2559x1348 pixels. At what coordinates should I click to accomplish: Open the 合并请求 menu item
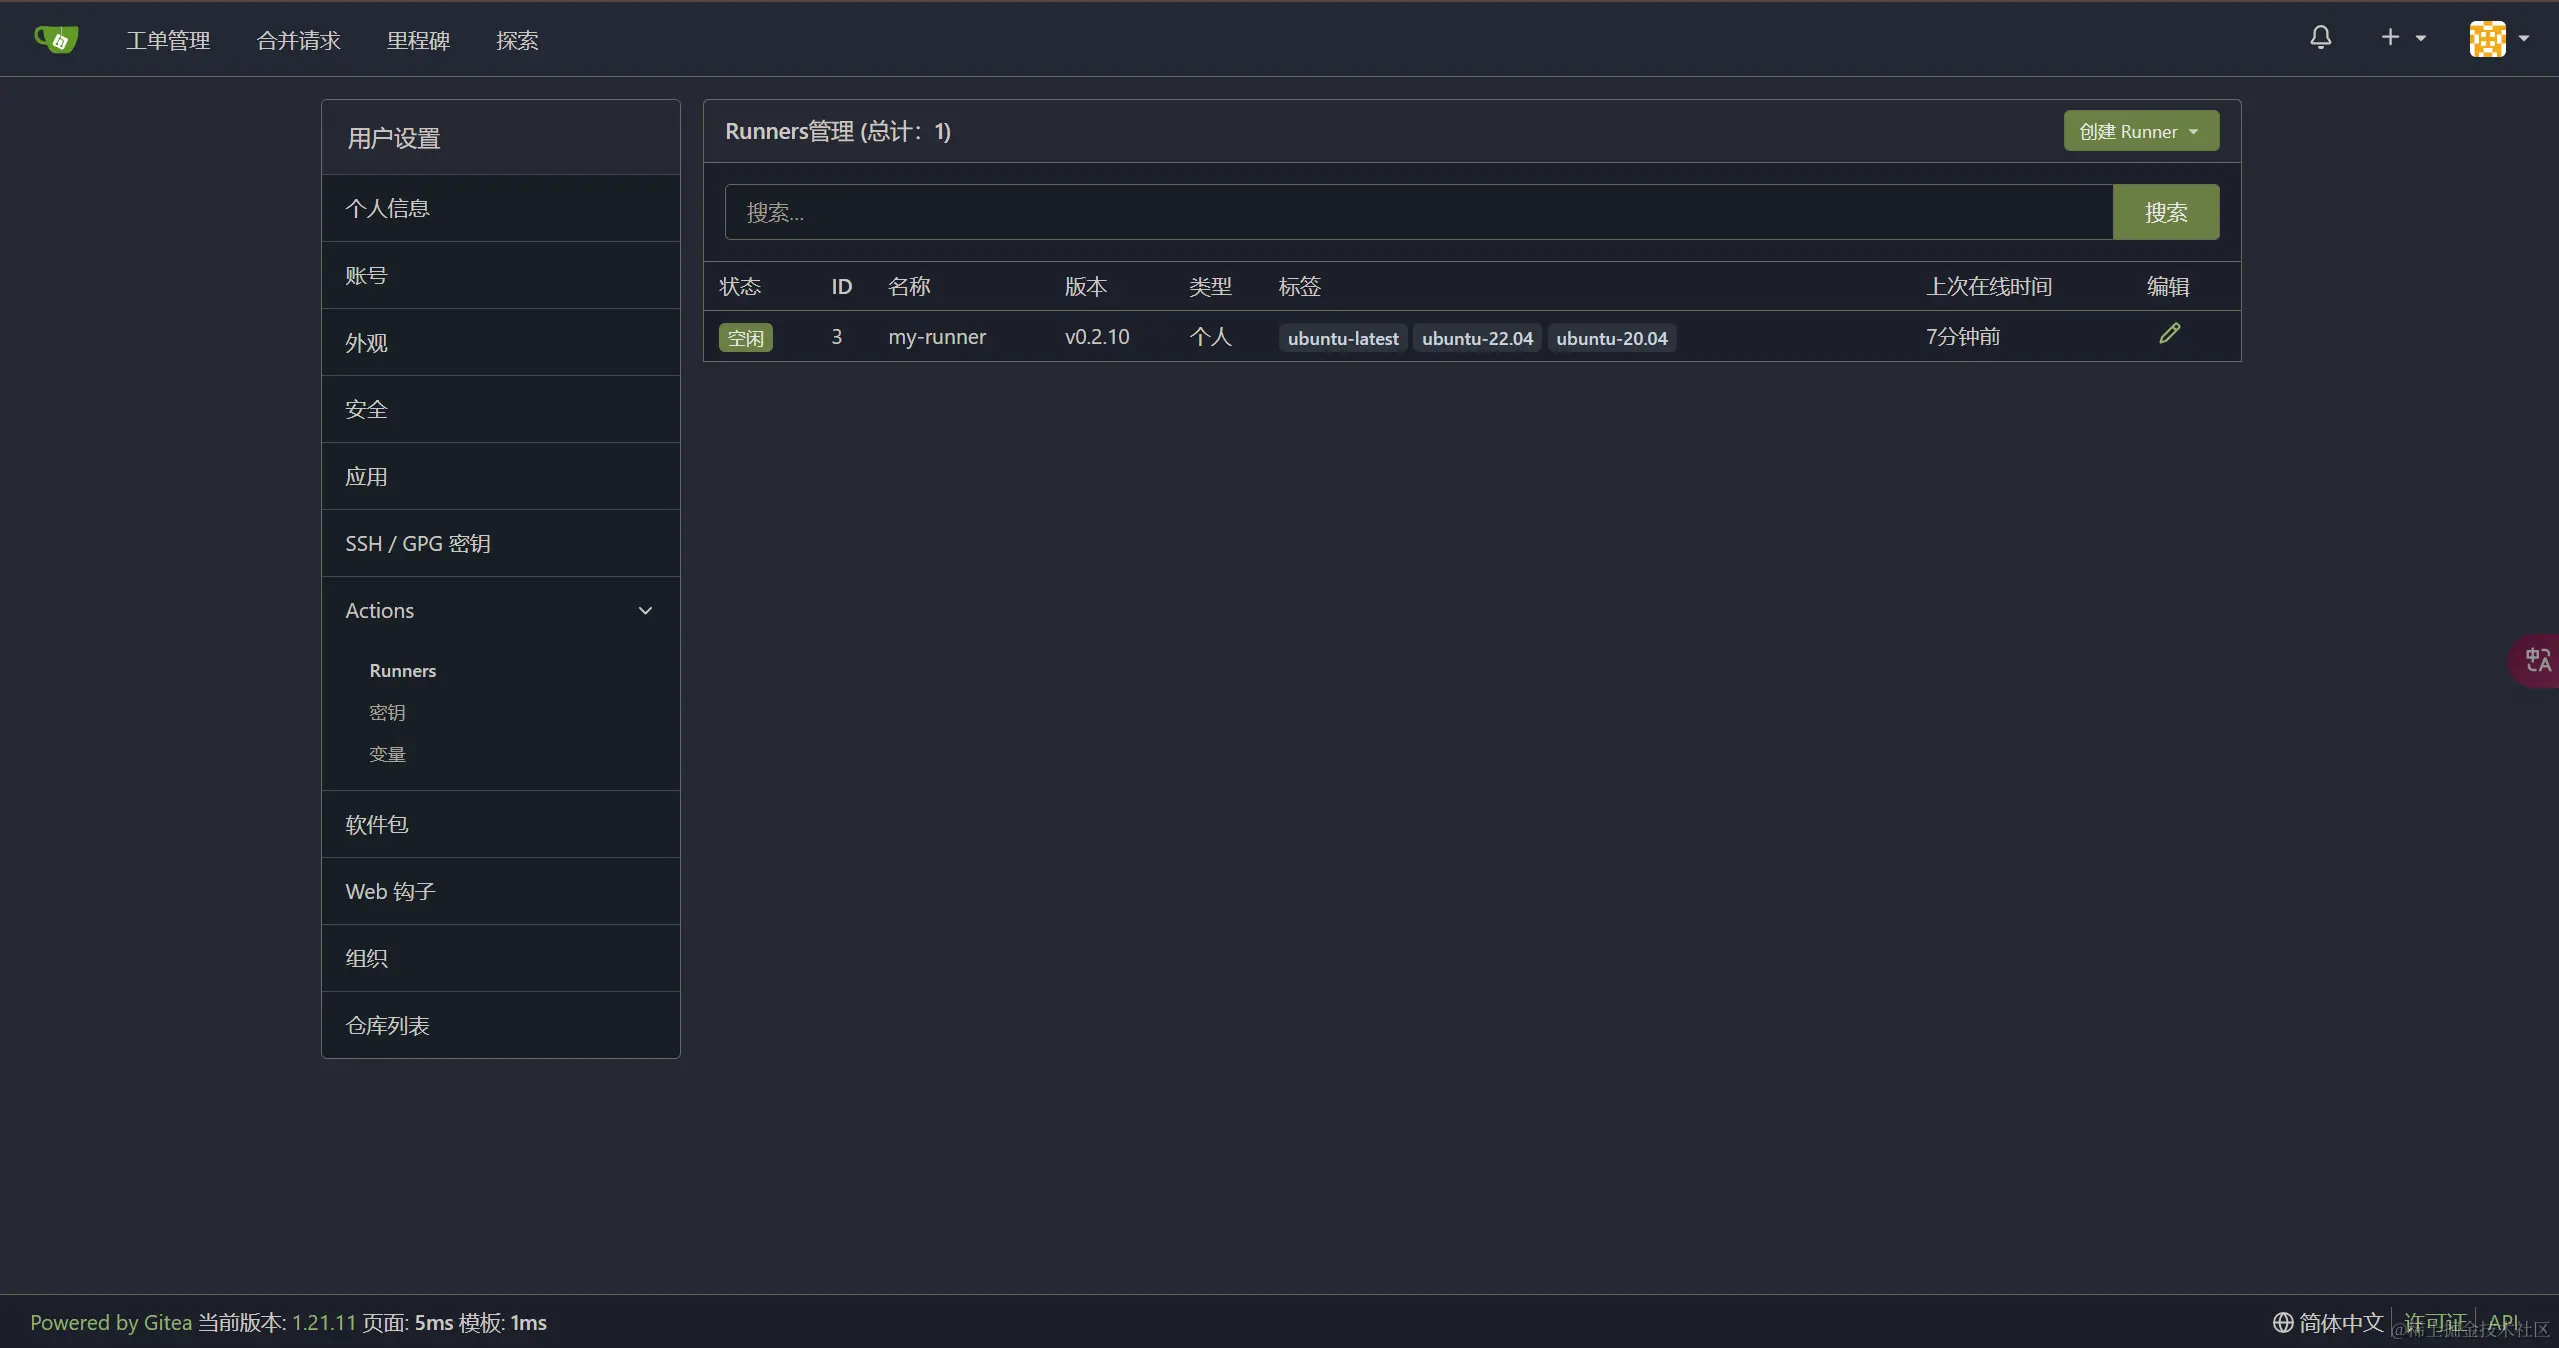[298, 40]
